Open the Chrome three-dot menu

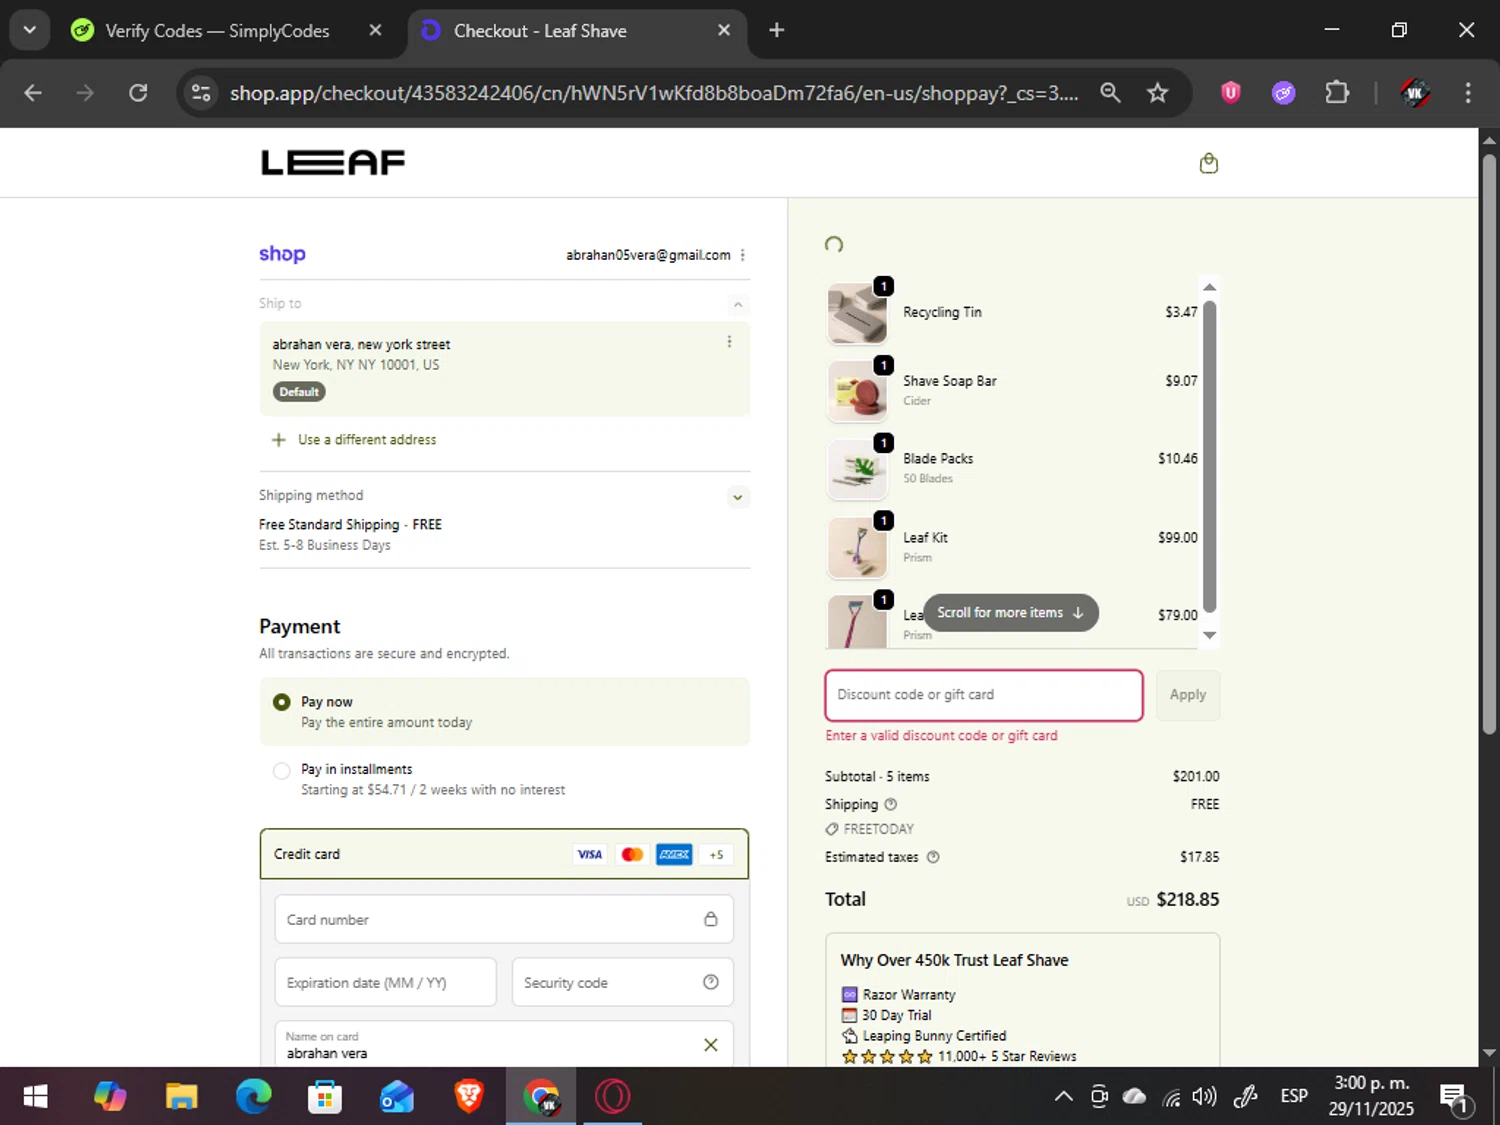(x=1468, y=93)
